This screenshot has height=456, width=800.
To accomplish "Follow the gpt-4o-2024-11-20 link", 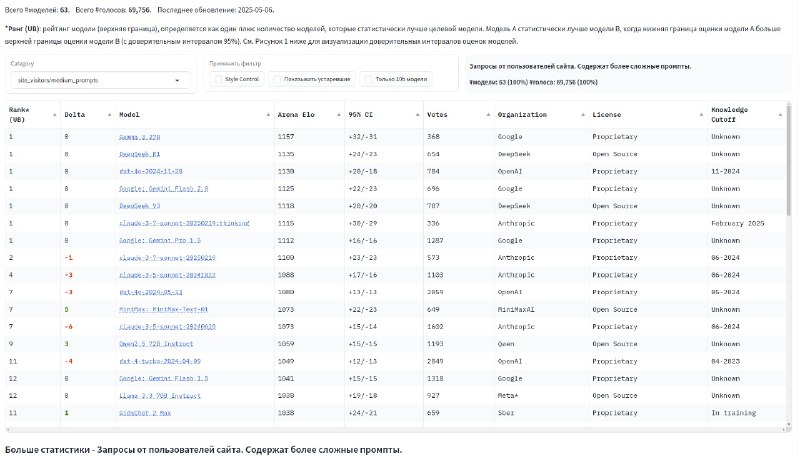I will (x=151, y=171).
